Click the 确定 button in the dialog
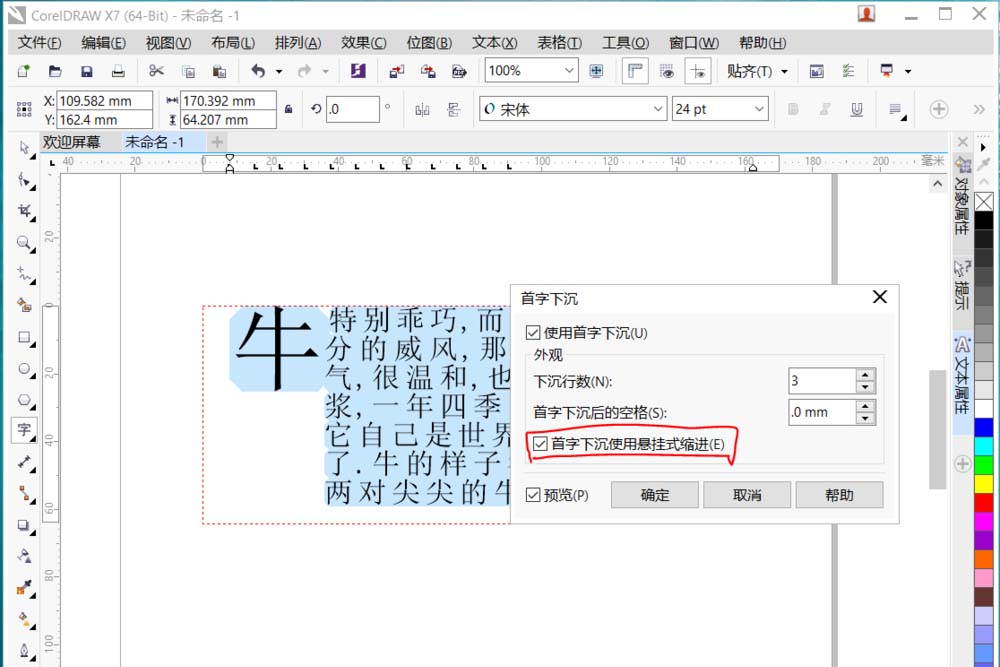 click(654, 494)
